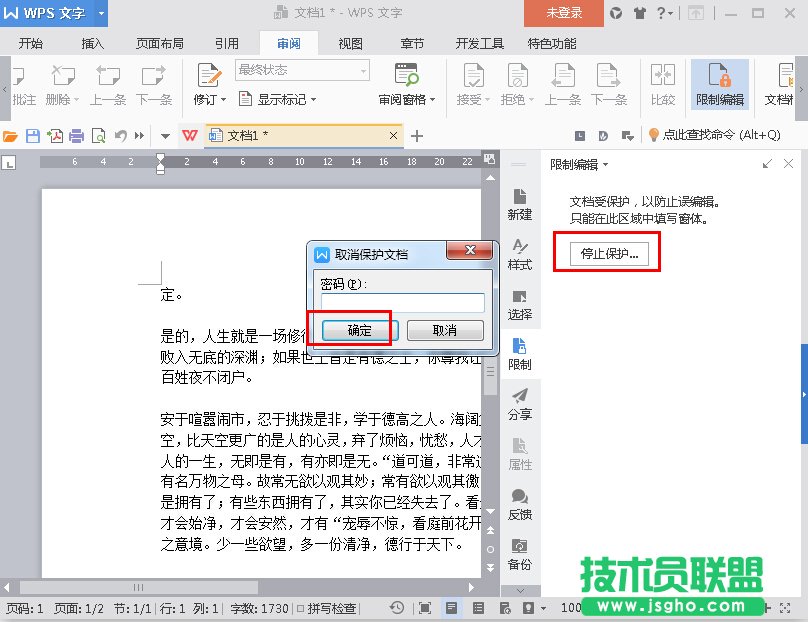Image resolution: width=808 pixels, height=622 pixels.
Task: Click the 新建 sidebar icon
Action: tap(520, 204)
